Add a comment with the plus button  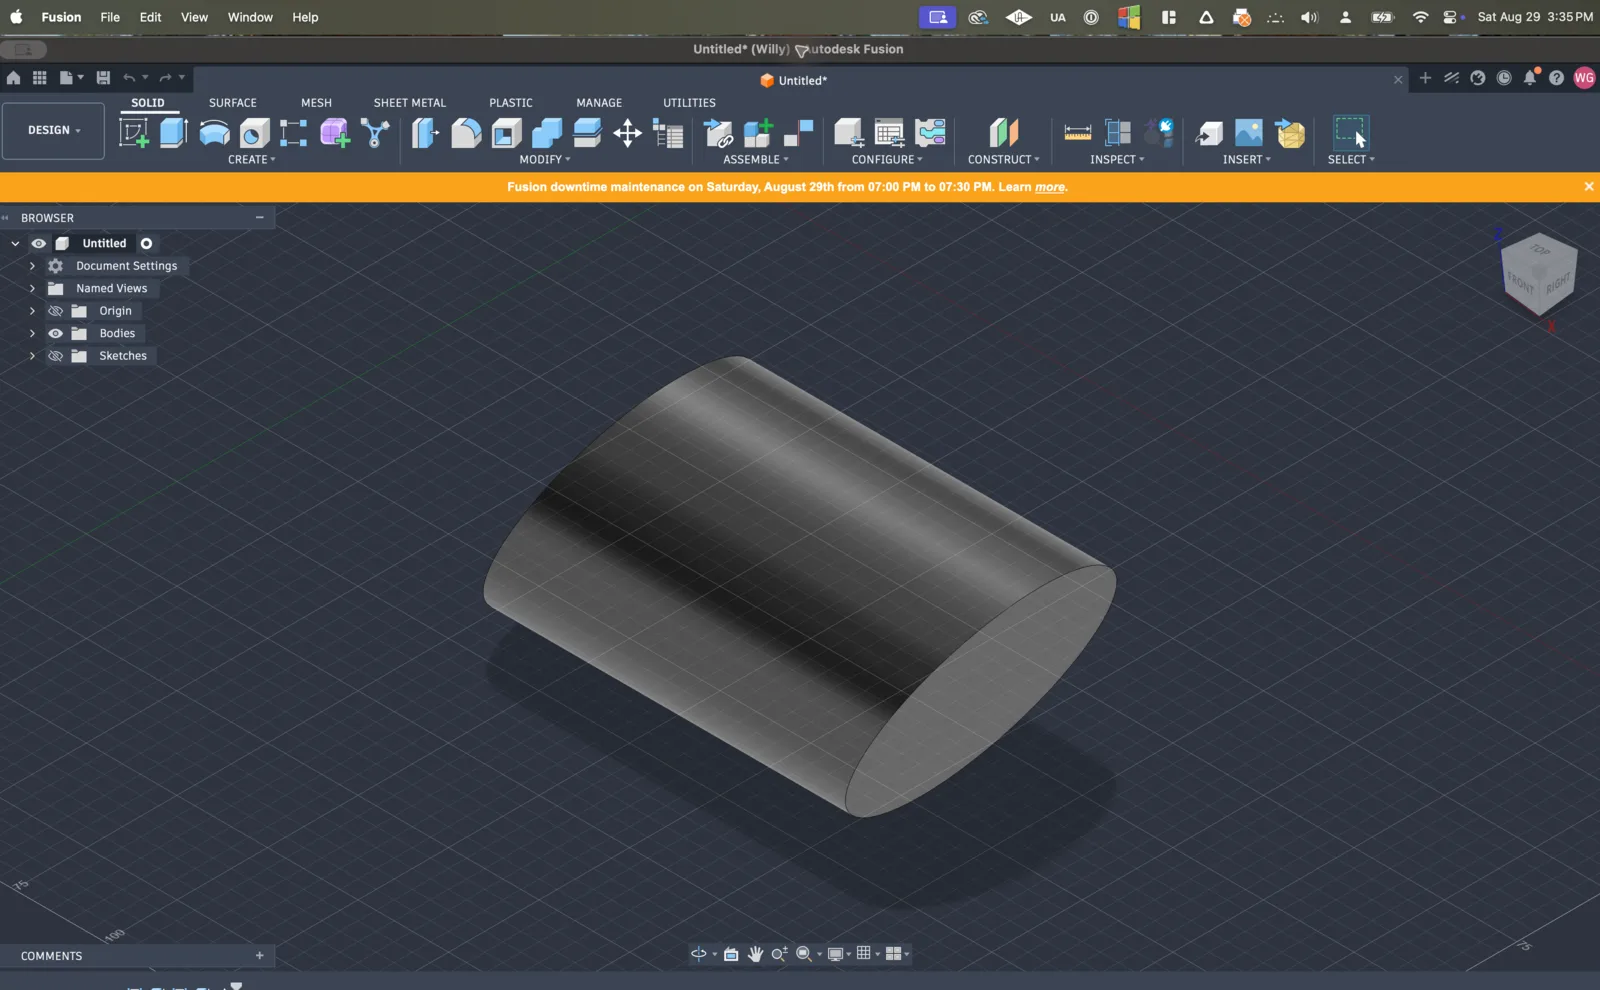pos(260,956)
